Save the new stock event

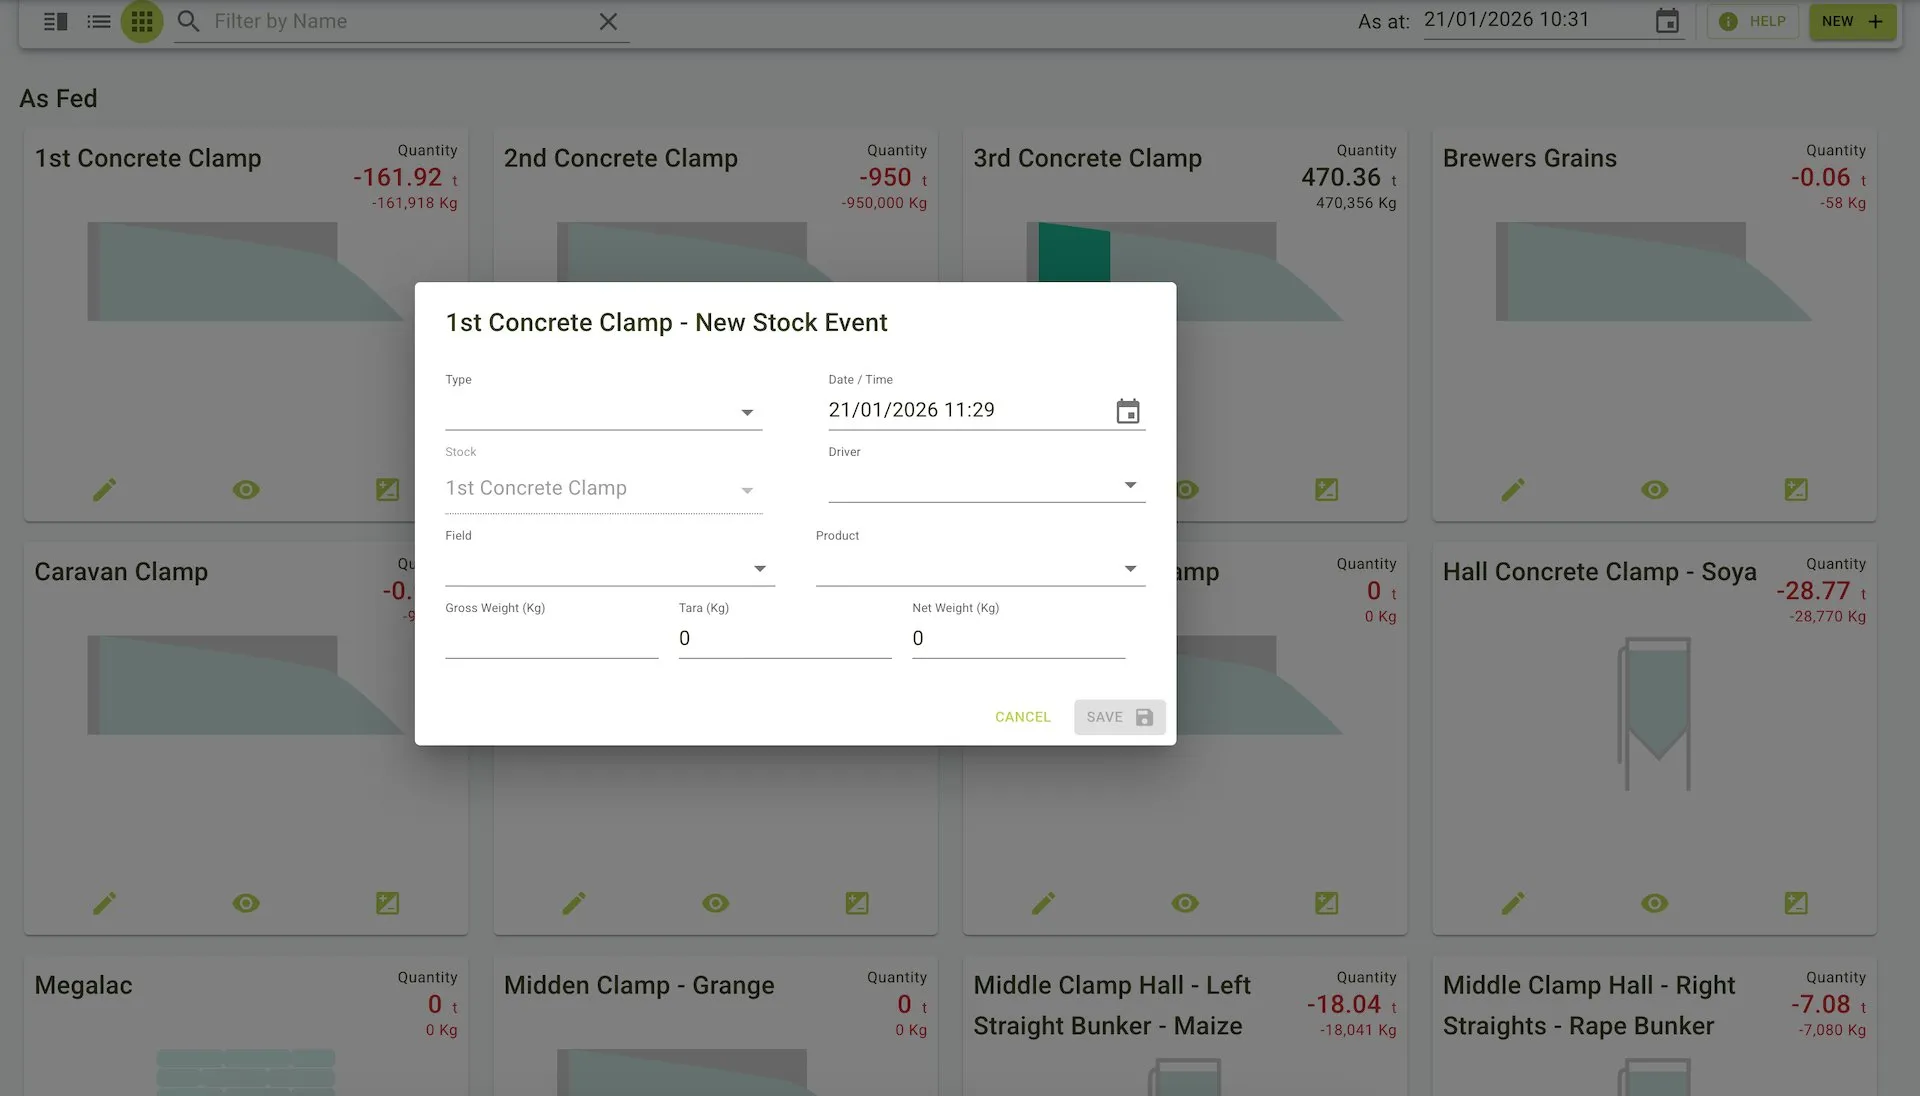(1119, 717)
